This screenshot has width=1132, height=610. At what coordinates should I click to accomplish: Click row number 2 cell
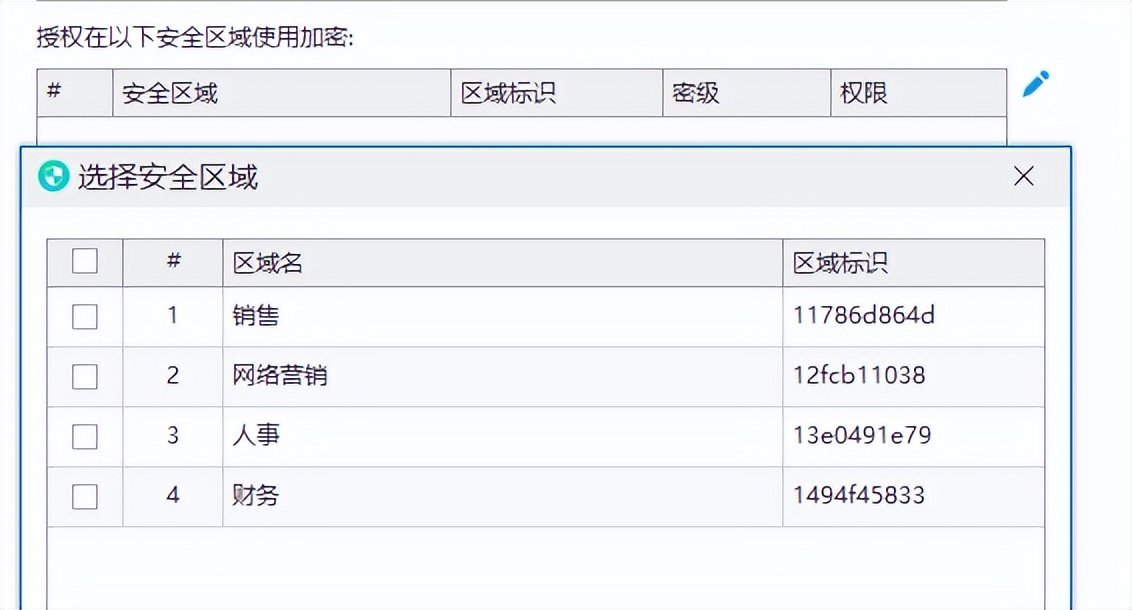[x=173, y=376]
